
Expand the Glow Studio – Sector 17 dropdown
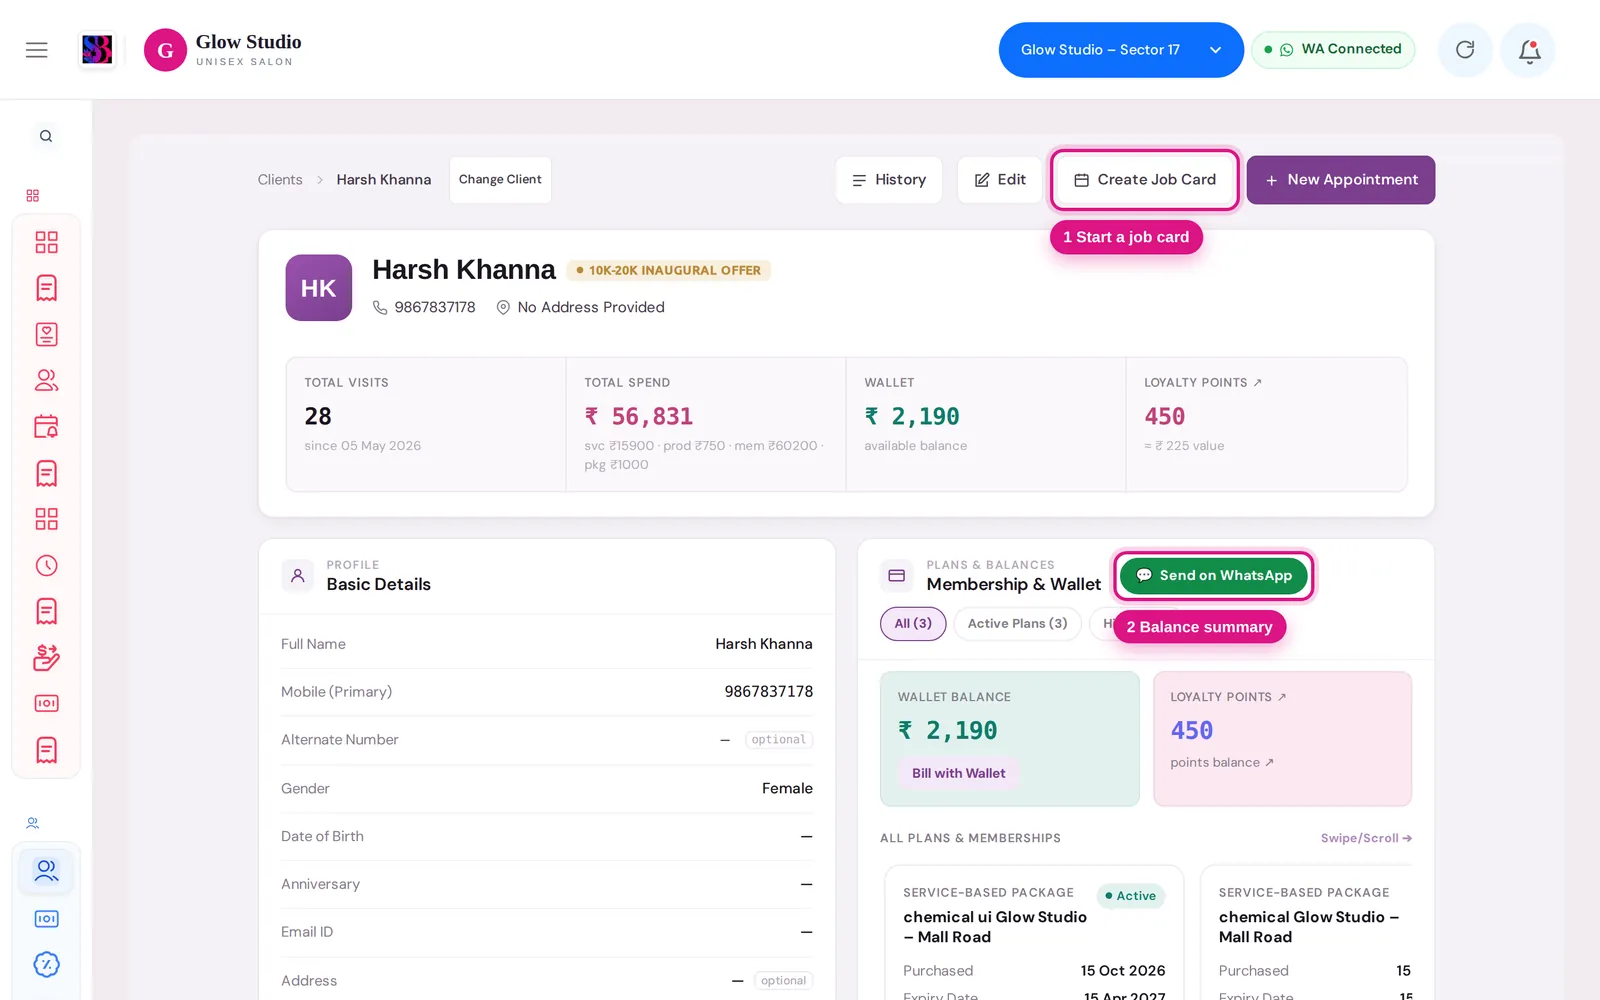[1120, 50]
